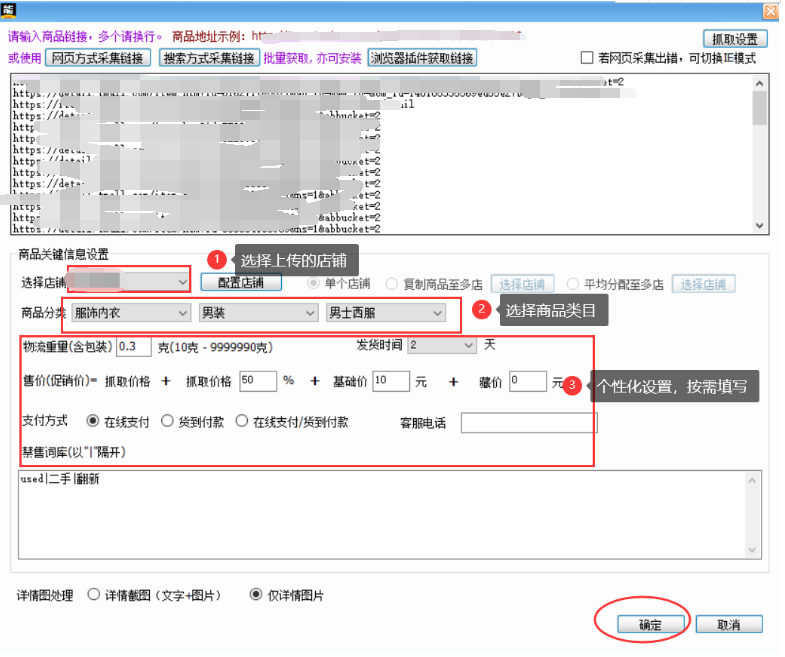The image size is (785, 657).
Task: Click 搜索方式采集链接 button
Action: pyautogui.click(x=209, y=58)
